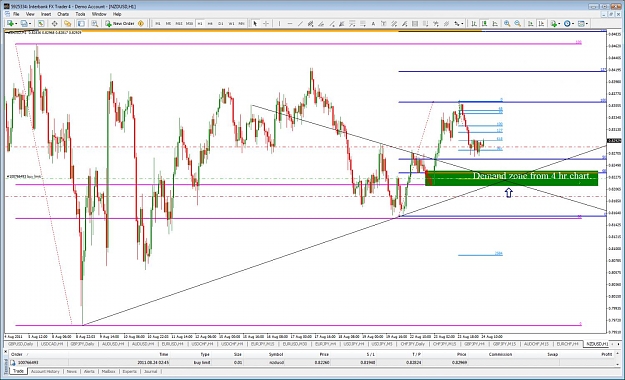This screenshot has width=625, height=380.
Task: Select the crosshair tool
Action: click(x=266, y=24)
